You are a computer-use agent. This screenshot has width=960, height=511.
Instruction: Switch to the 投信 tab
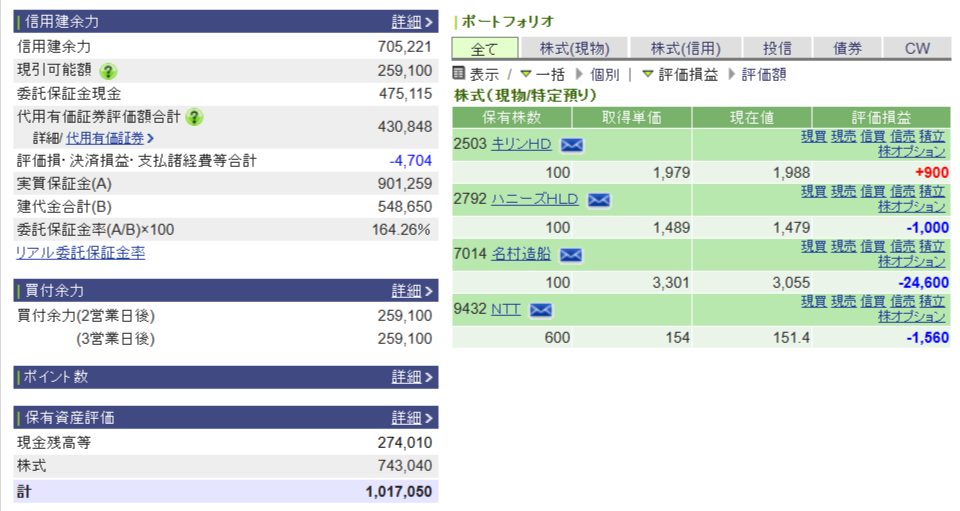778,48
